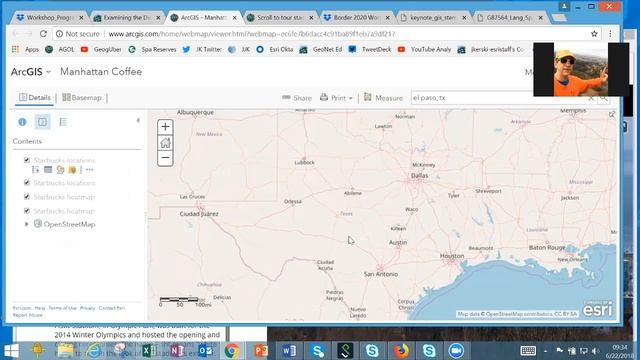The image size is (640, 360).
Task: Switch to the Scroll to tour browser tab
Action: pos(280,18)
